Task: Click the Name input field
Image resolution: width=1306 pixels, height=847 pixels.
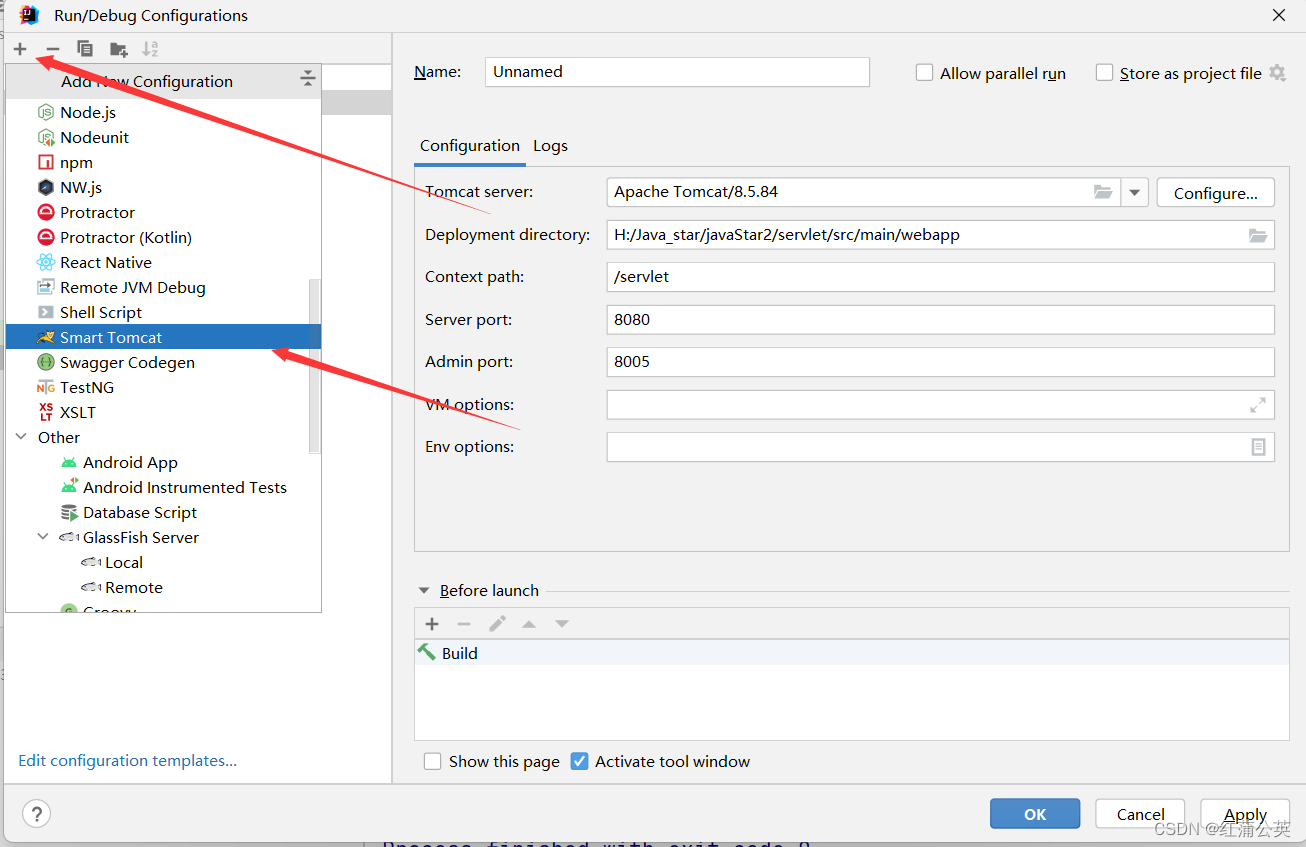Action: click(x=677, y=72)
